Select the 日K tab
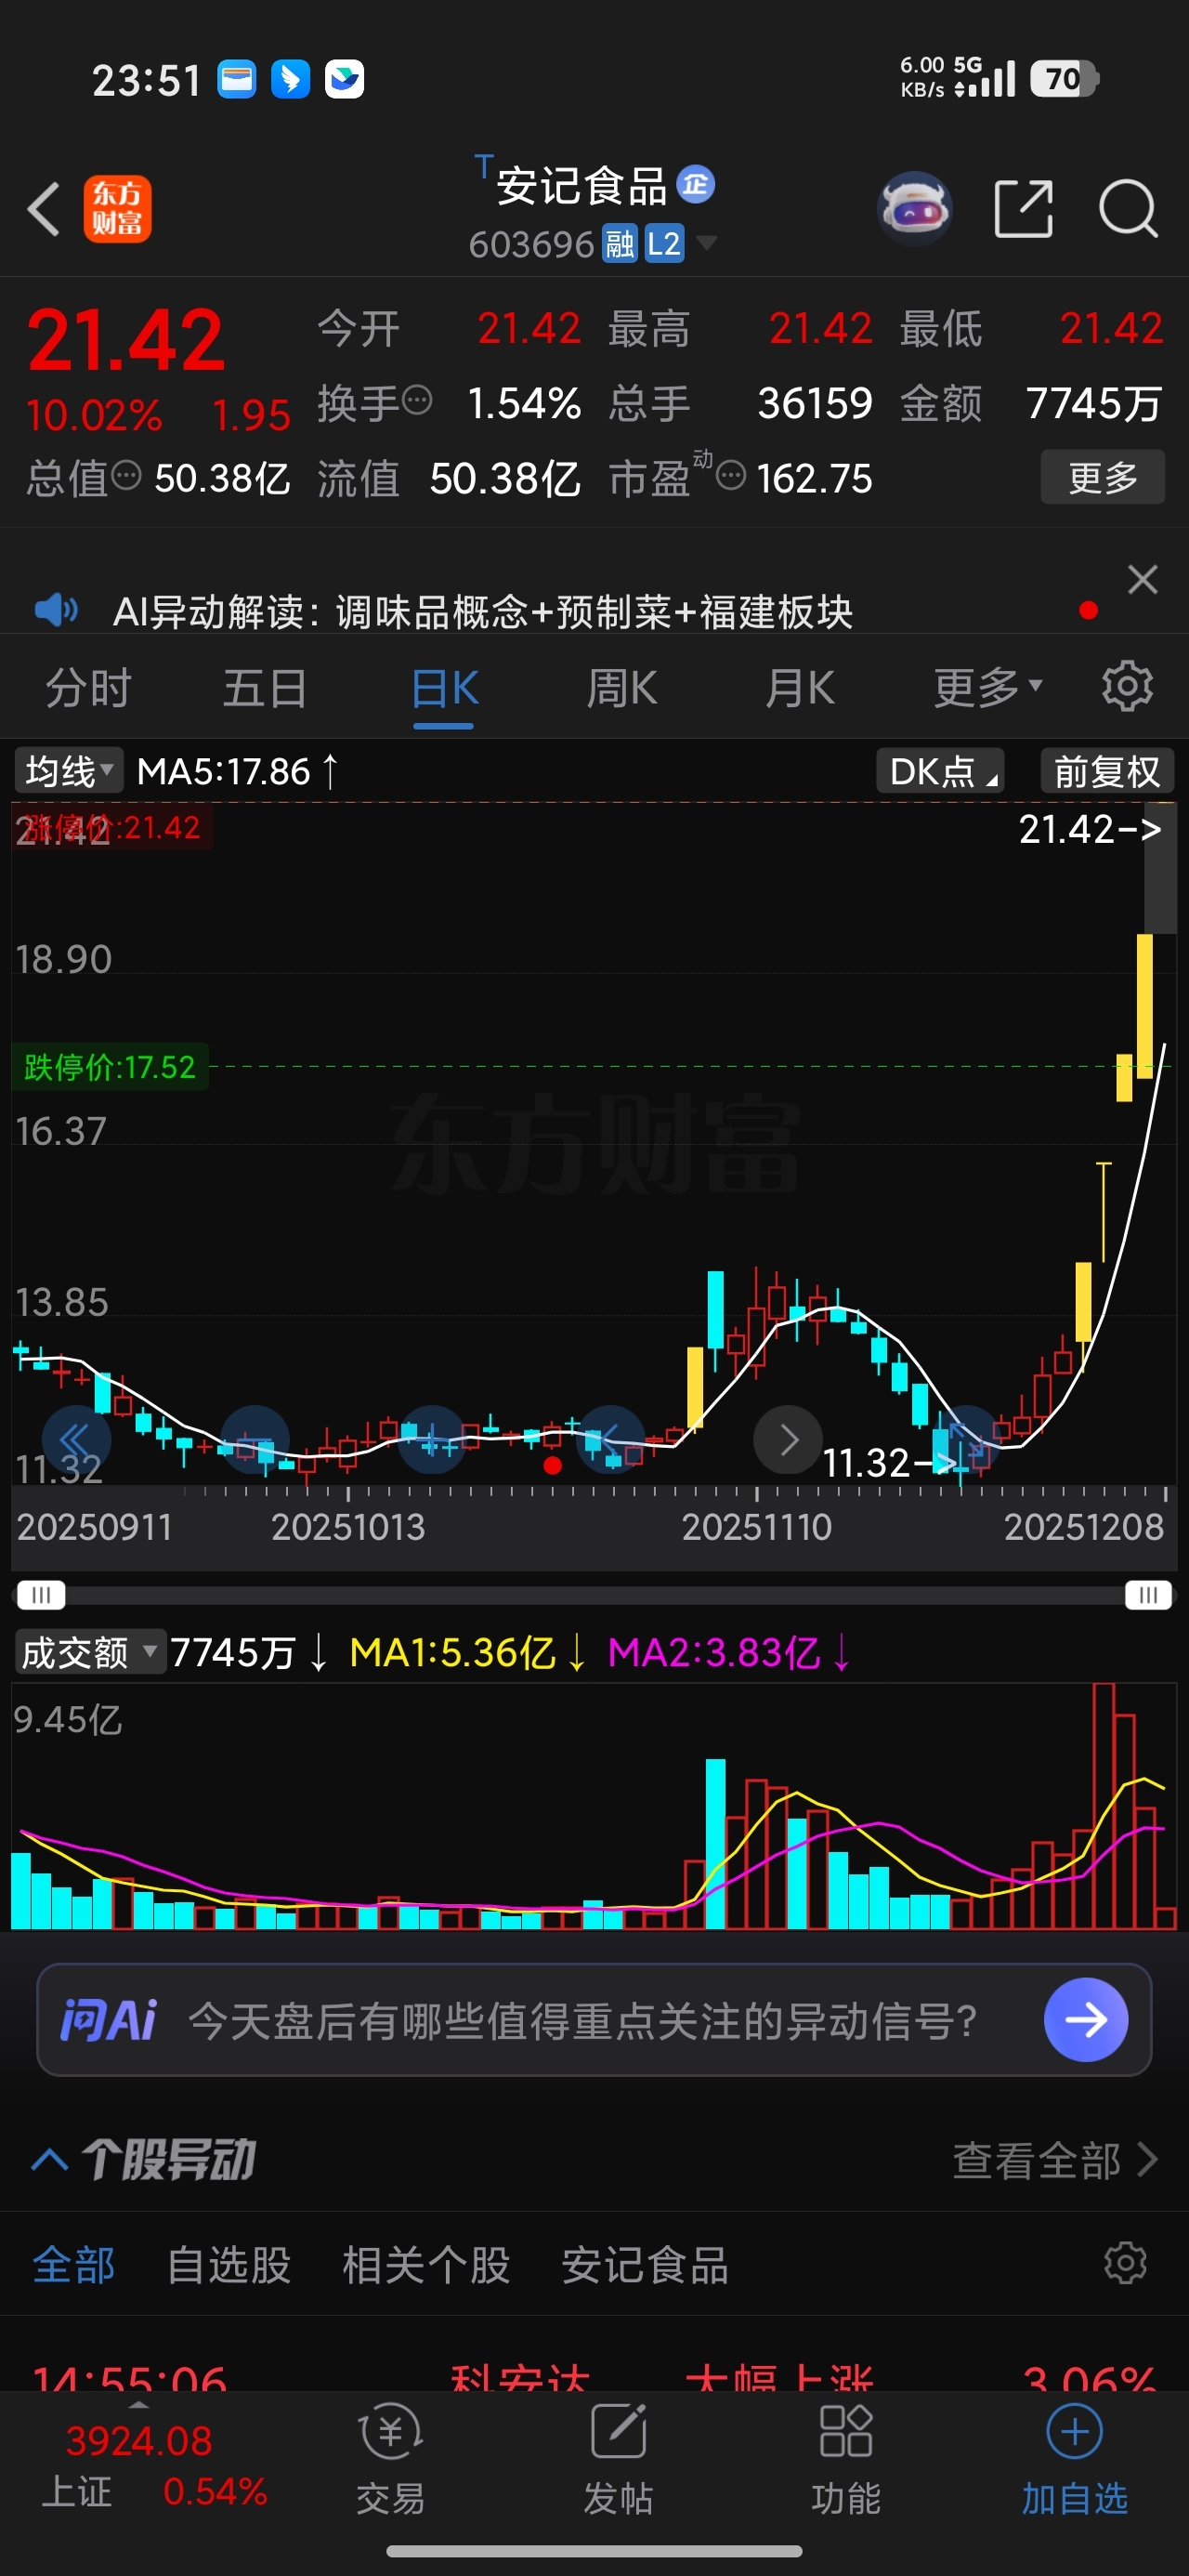Screen dimensions: 1189x2576 click(x=444, y=688)
